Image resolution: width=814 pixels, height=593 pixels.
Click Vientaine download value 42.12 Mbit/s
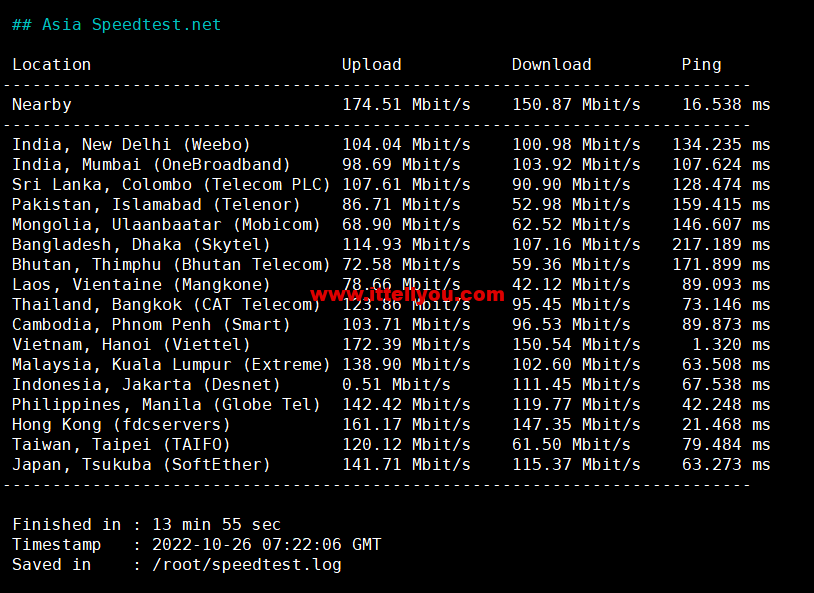[x=571, y=285]
